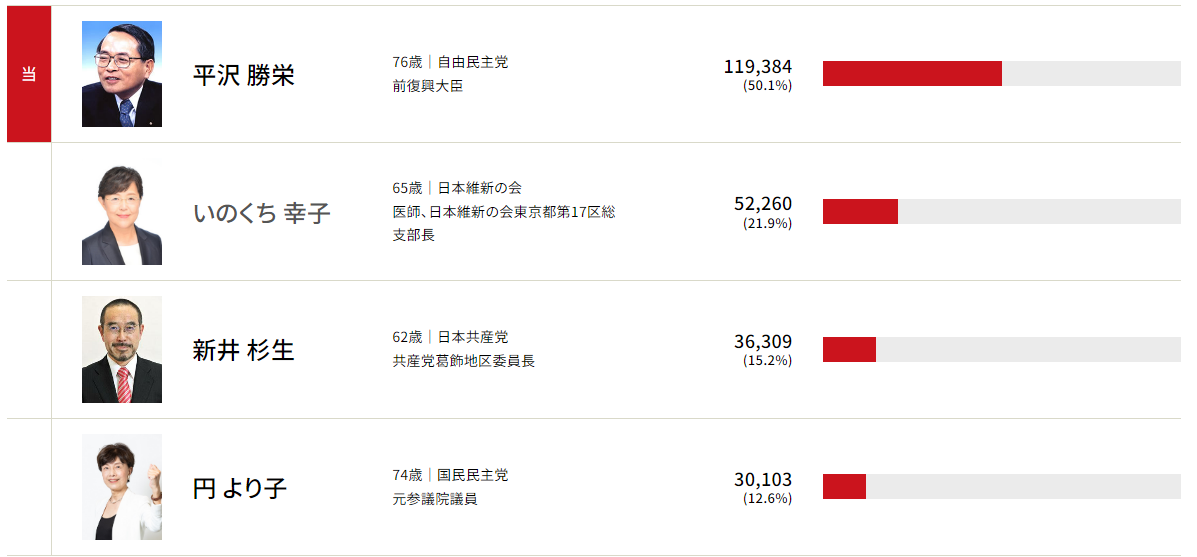Click the 52,260 vote count
The height and width of the screenshot is (557, 1197).
[x=762, y=204]
